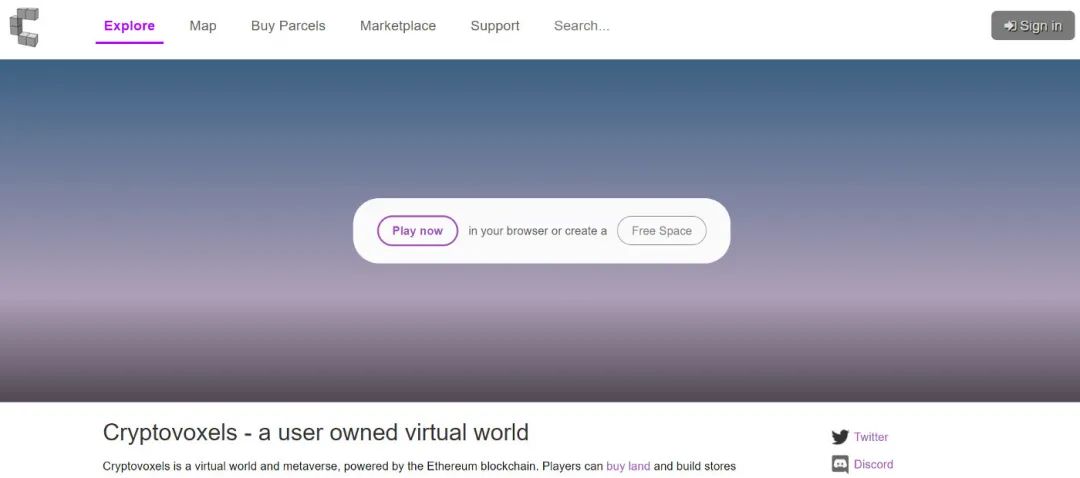Click the Discord logo icon

(x=840, y=464)
